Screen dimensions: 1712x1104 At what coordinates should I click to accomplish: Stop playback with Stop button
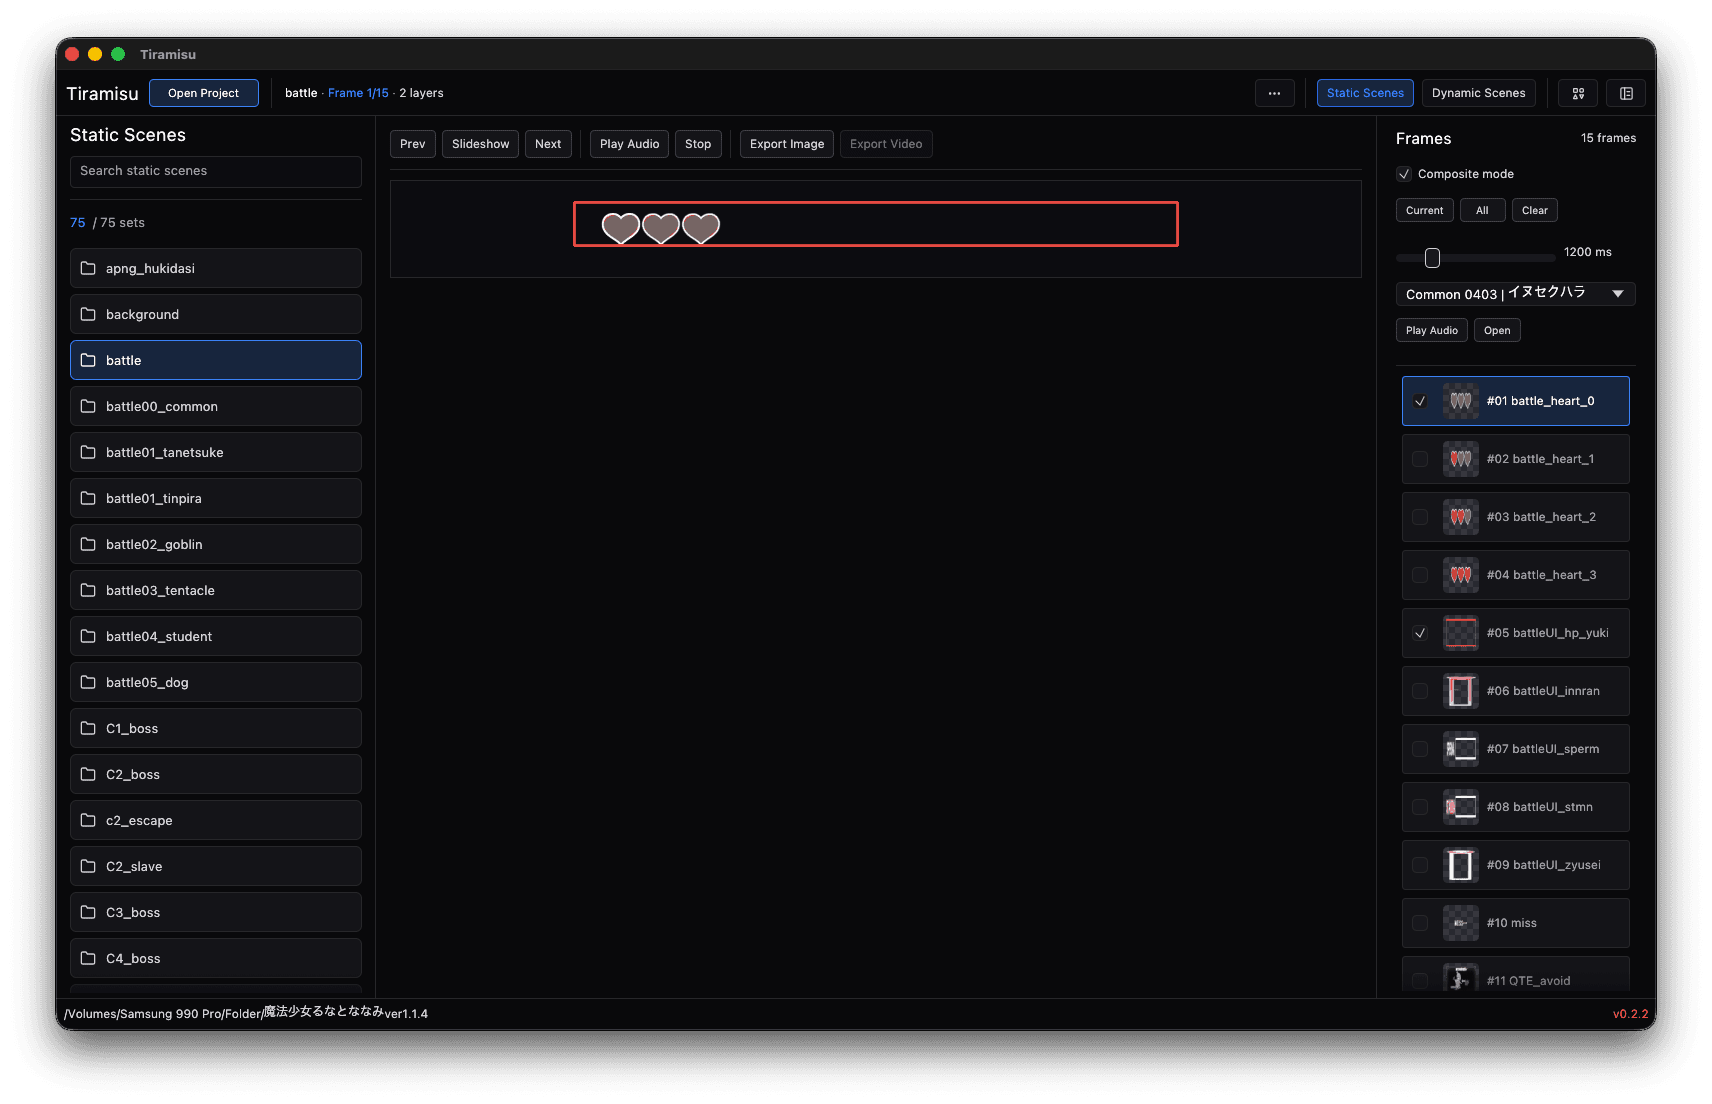698,144
